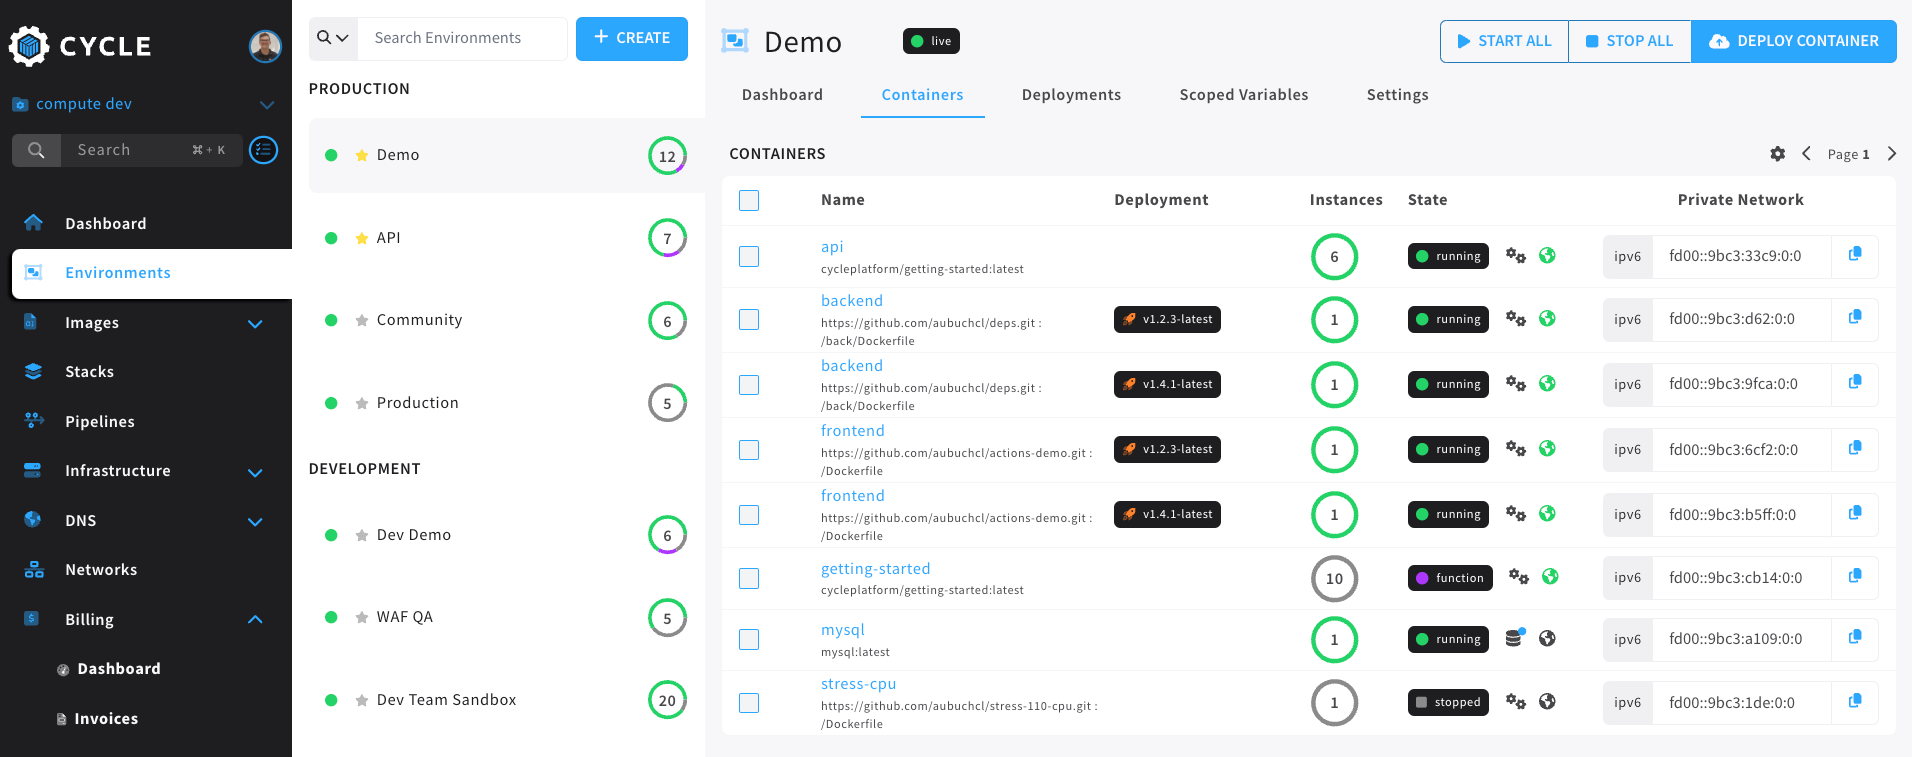Click the Cycle logo icon
Screen dimensions: 1912x757
point(29,46)
